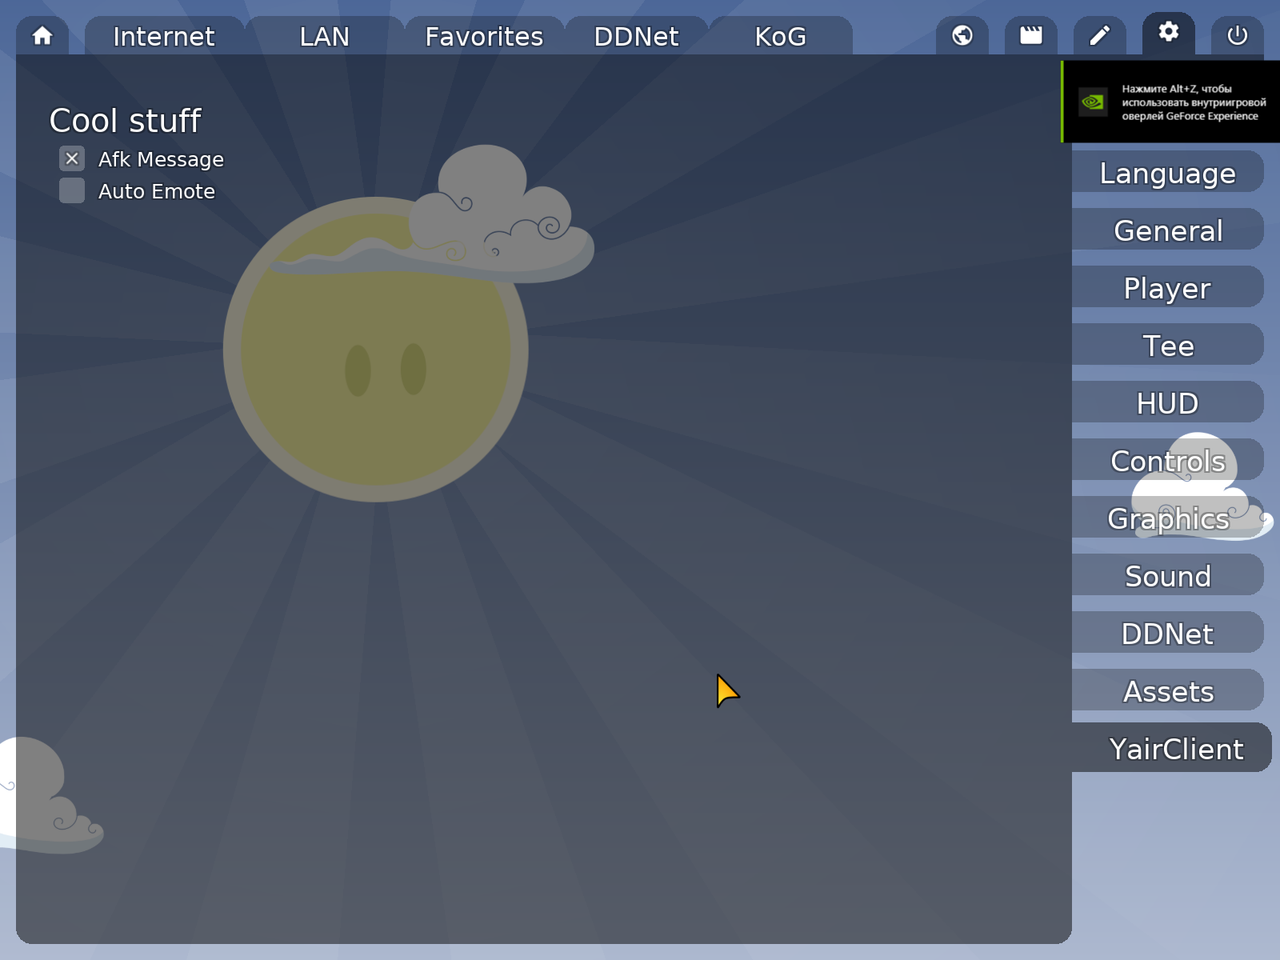1280x960 pixels.
Task: Go to the home start menu
Action: coord(42,36)
